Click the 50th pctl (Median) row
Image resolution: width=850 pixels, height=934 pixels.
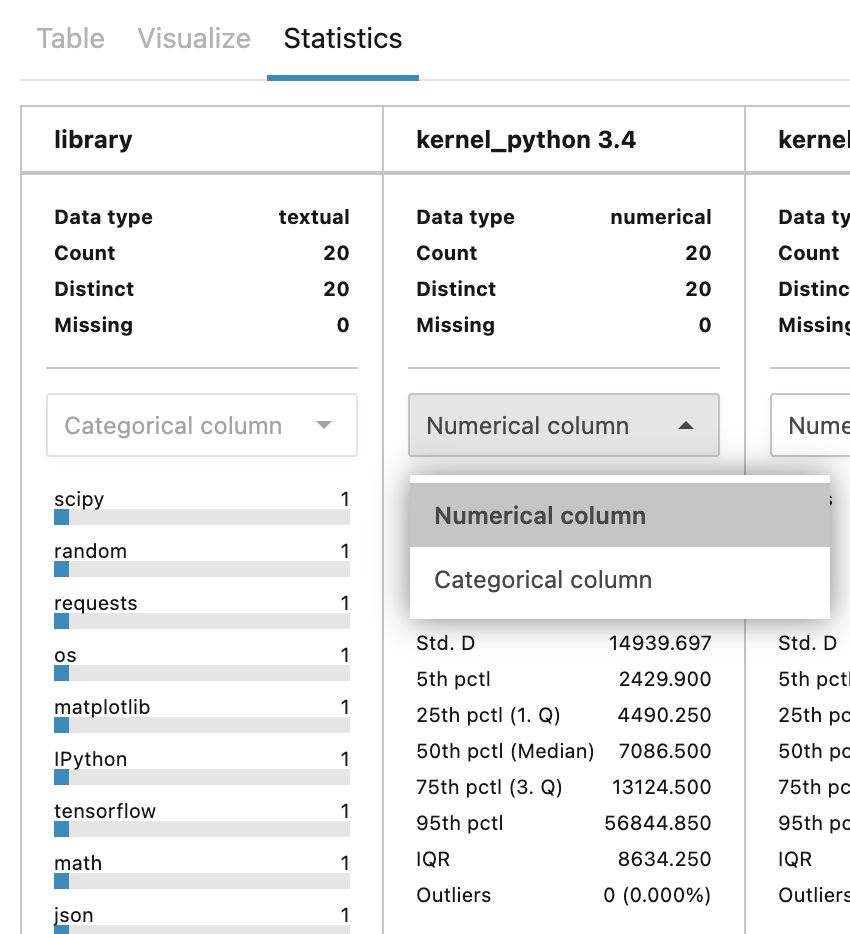(x=563, y=751)
